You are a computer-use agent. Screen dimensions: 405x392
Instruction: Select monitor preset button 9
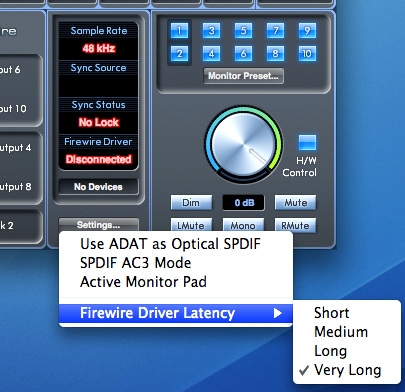(x=307, y=31)
